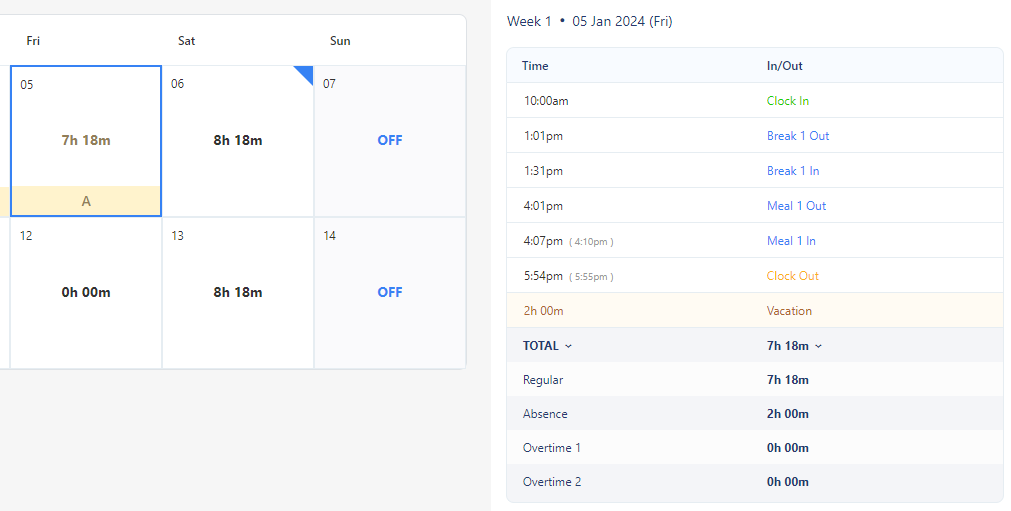Select day 12 showing 0h 00m
The width and height of the screenshot is (1011, 511).
pos(86,292)
